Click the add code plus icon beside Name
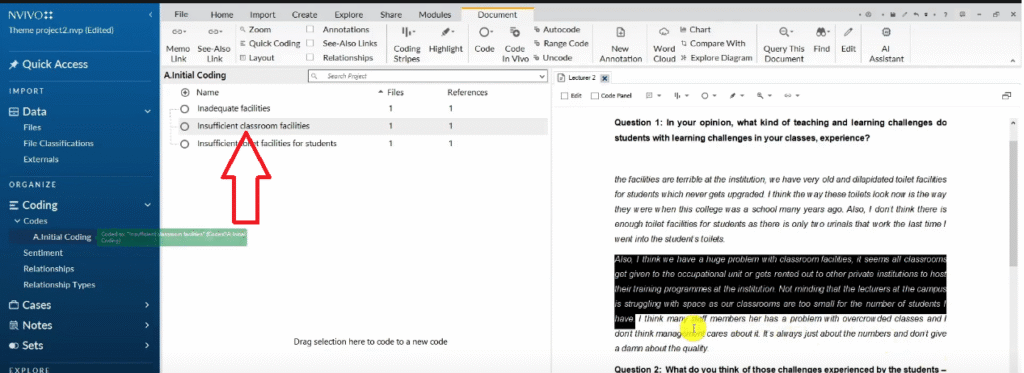The height and width of the screenshot is (373, 1024). [x=185, y=93]
